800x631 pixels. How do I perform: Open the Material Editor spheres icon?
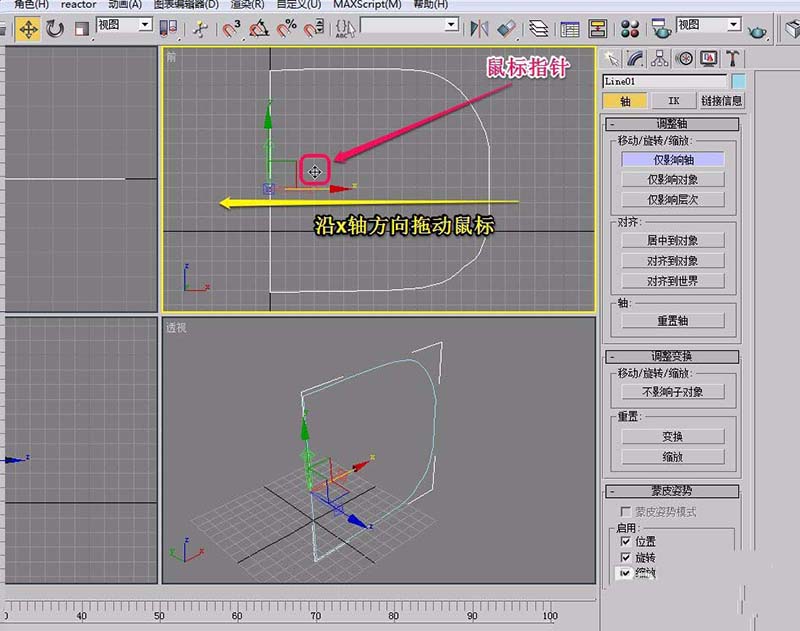630,29
